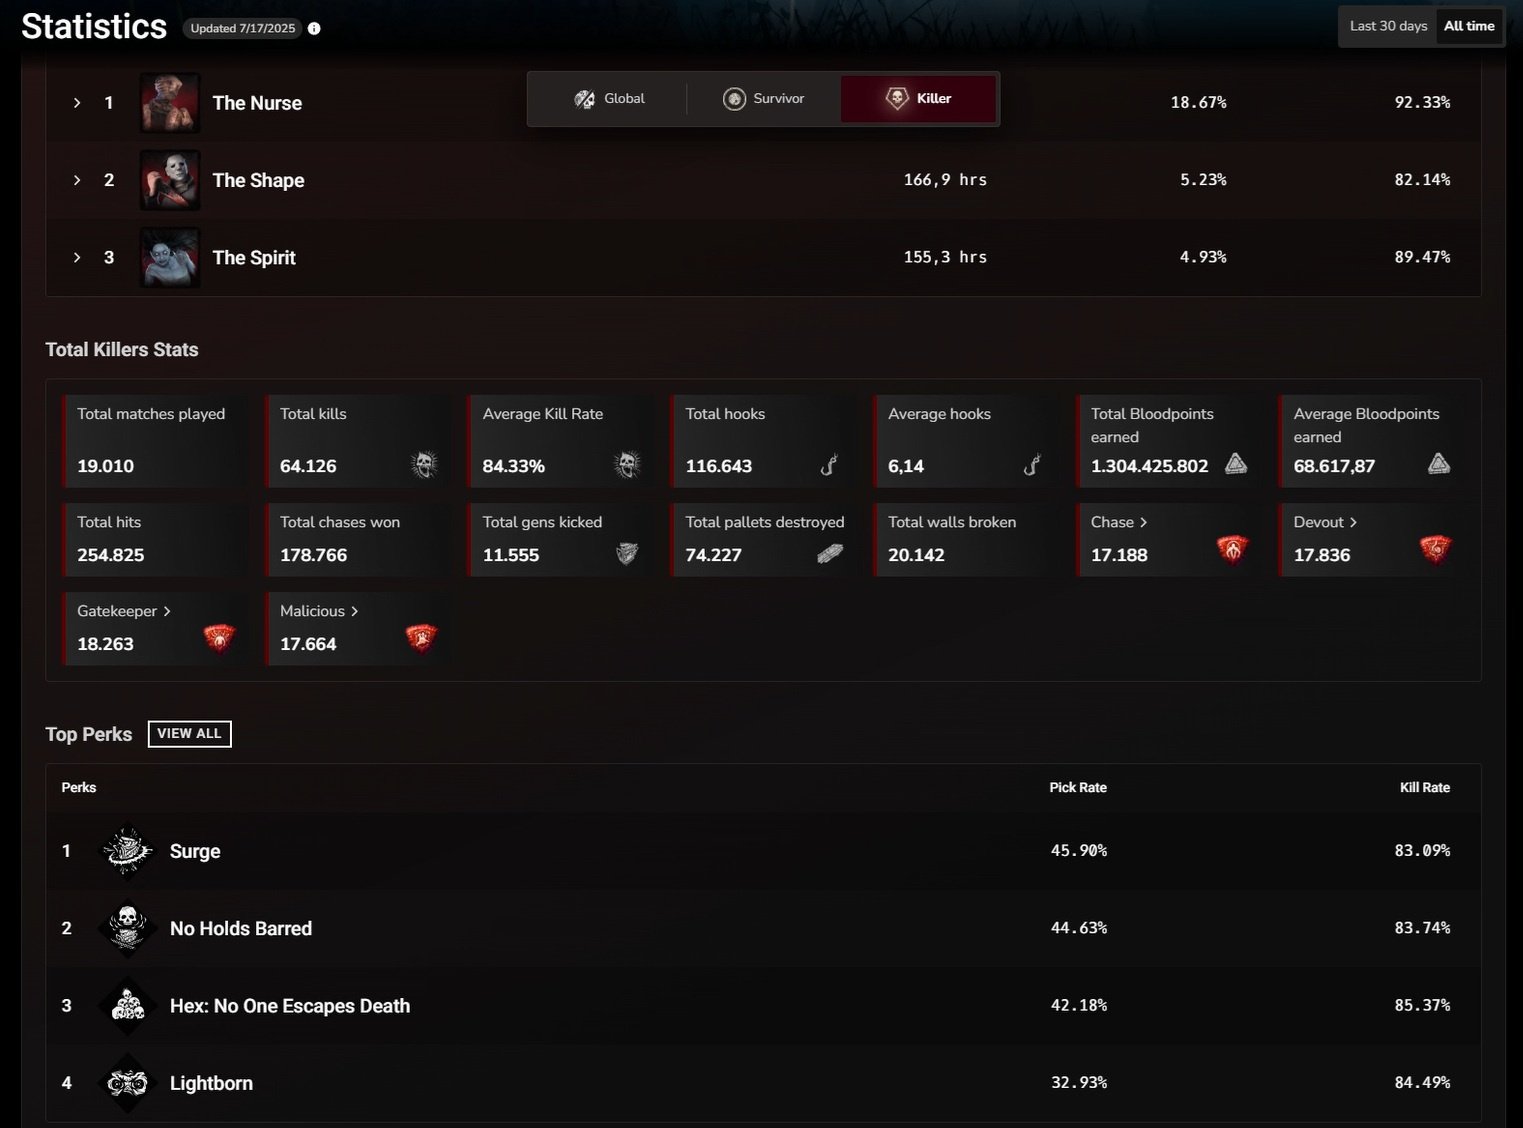
Task: Click Surge pick rate 45.90%
Action: (x=1079, y=851)
